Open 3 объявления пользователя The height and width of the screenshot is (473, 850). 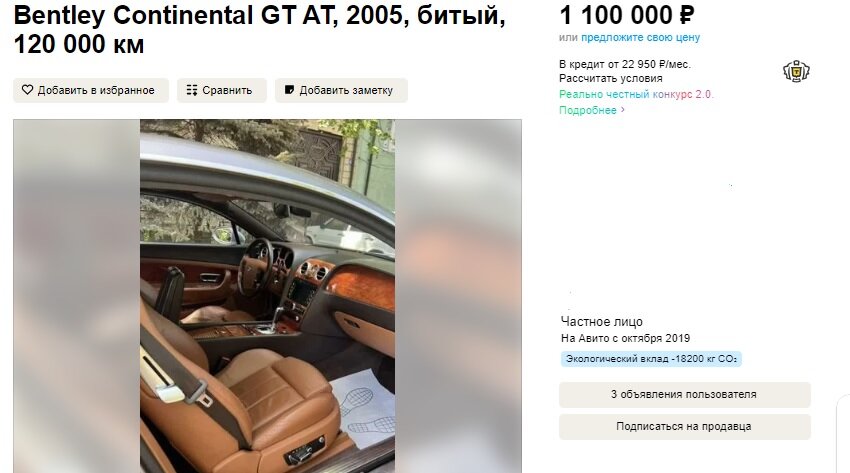(x=685, y=394)
